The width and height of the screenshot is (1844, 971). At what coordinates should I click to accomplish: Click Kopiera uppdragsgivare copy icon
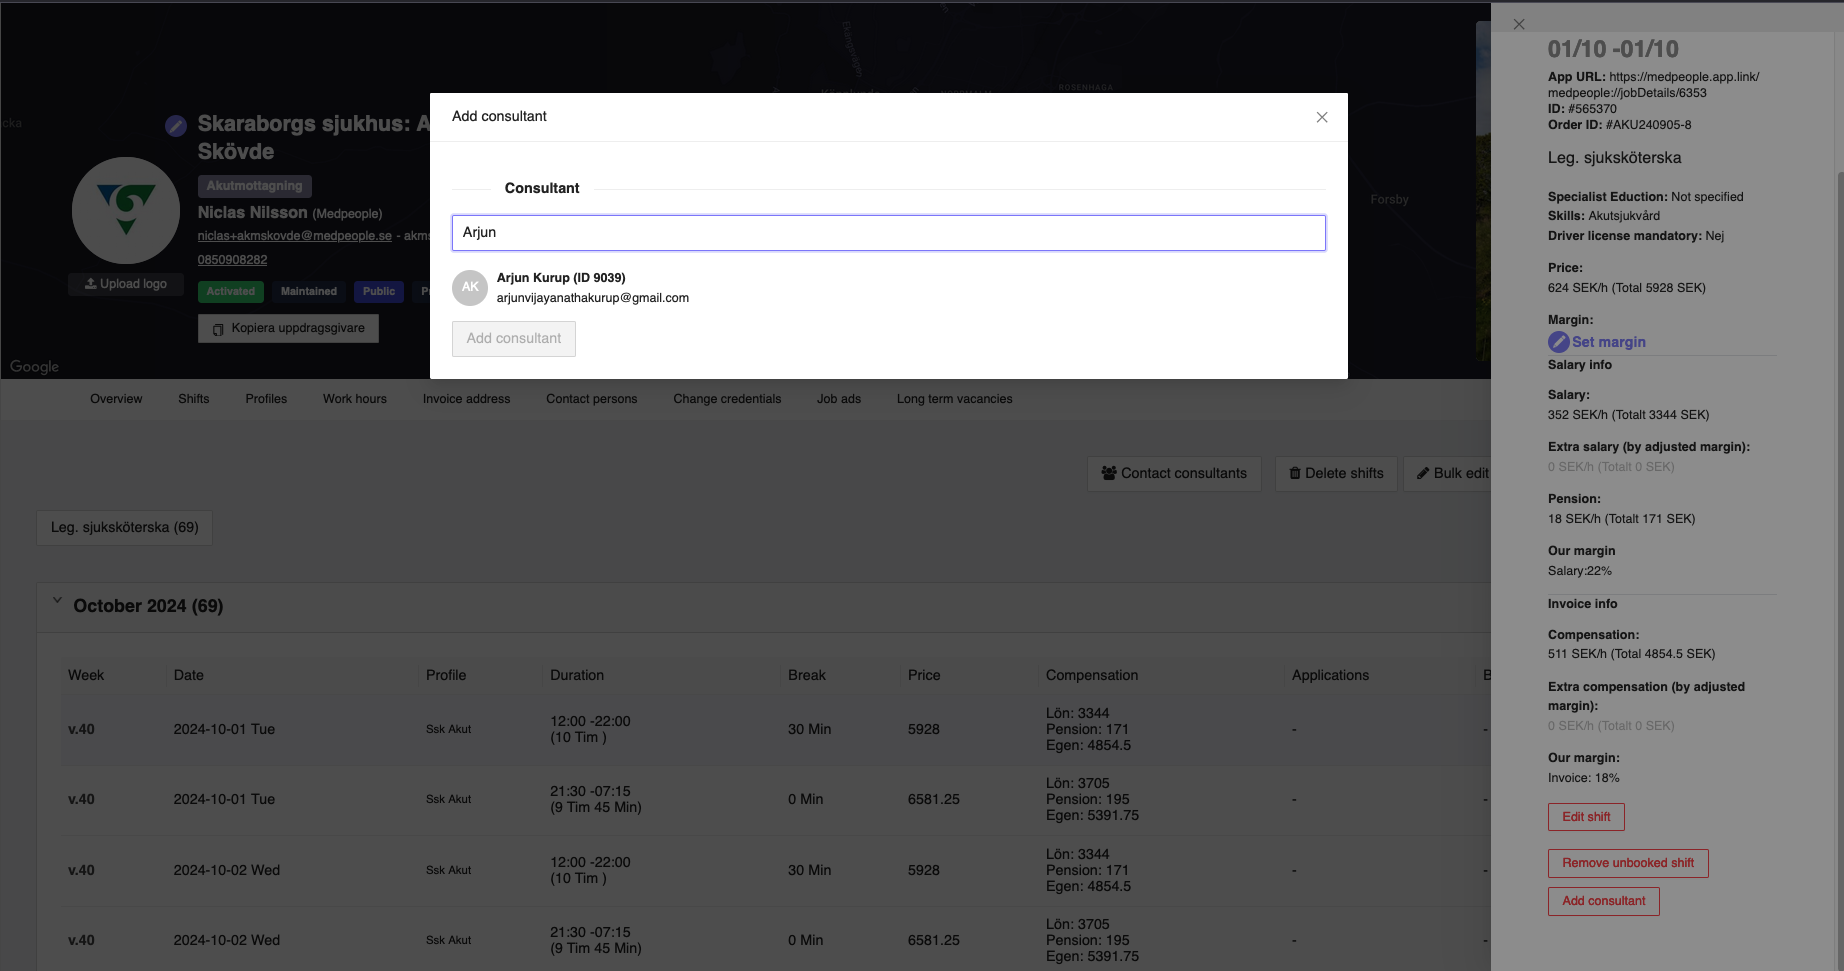[x=218, y=329]
